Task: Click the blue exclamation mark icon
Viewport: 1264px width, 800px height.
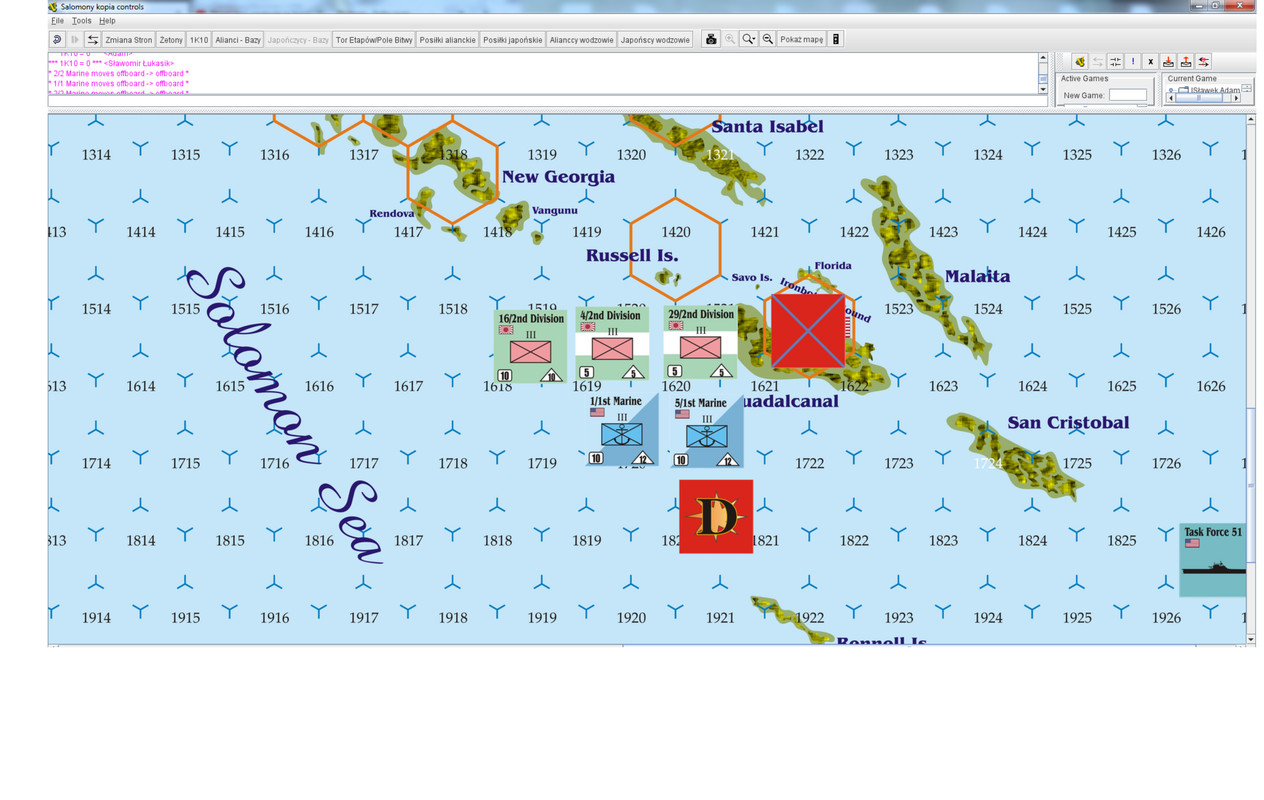Action: [x=1133, y=61]
